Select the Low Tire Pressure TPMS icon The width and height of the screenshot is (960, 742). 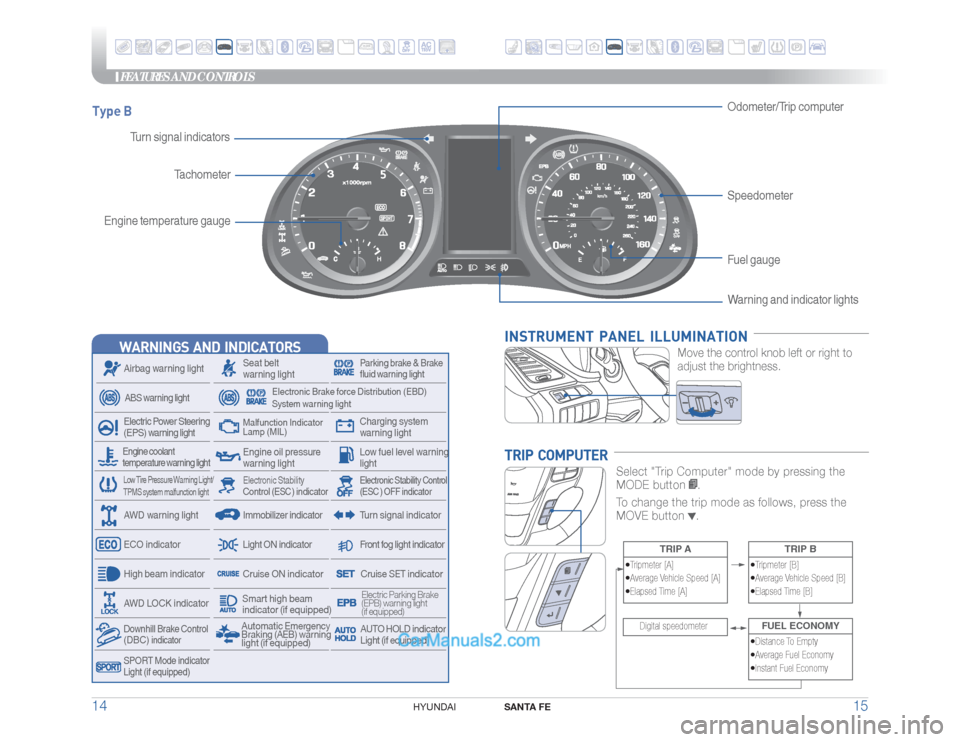tap(108, 485)
